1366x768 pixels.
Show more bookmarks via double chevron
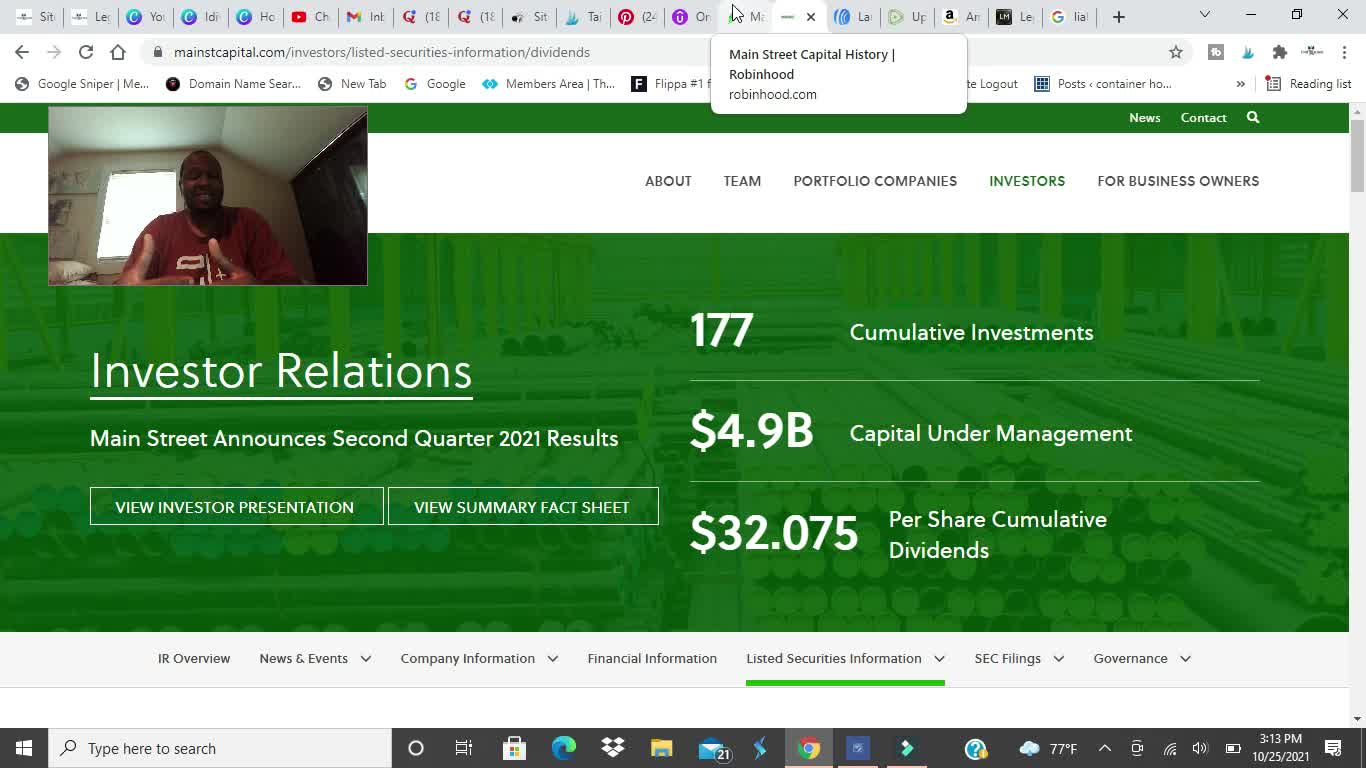[x=1240, y=84]
